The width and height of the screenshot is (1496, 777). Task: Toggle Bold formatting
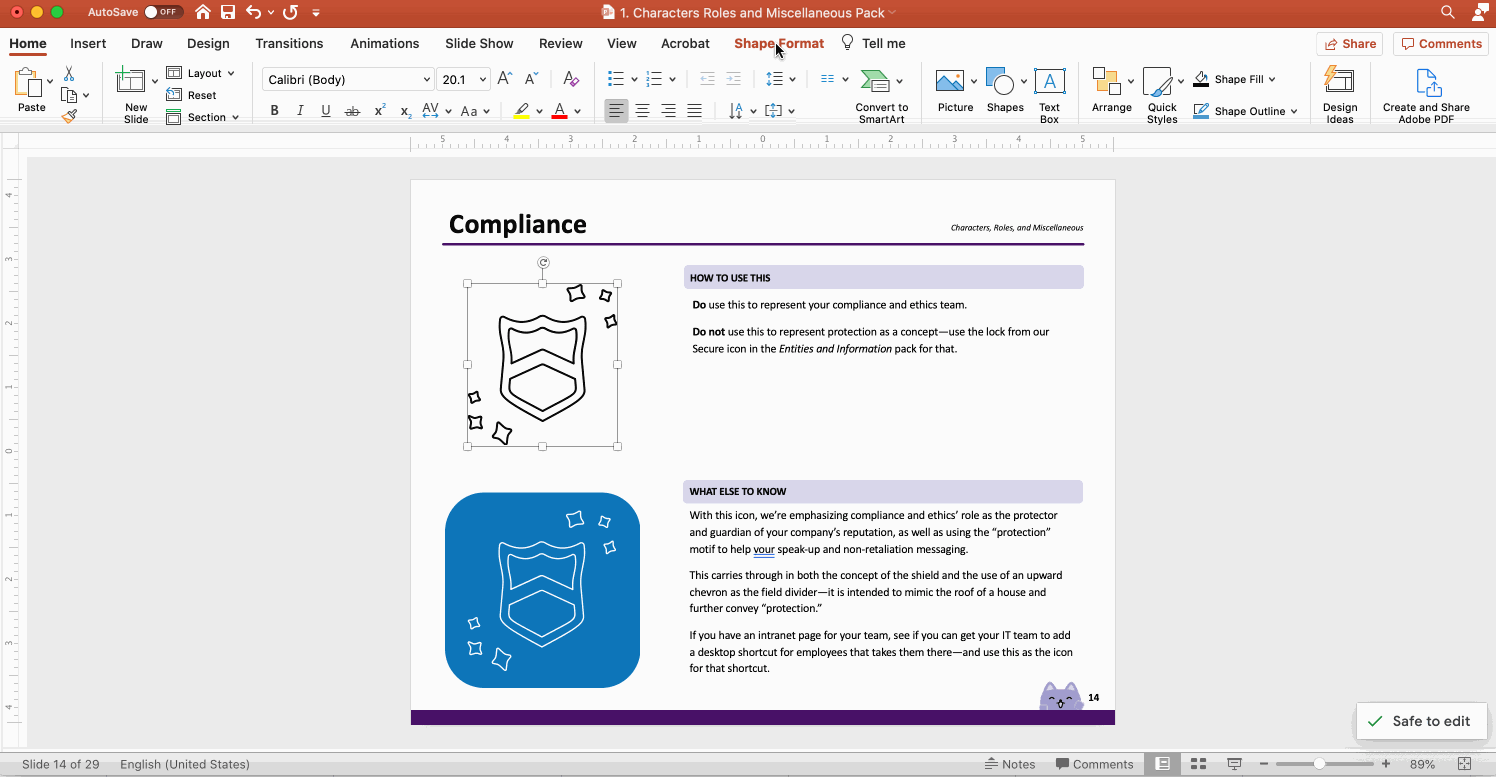pos(274,111)
